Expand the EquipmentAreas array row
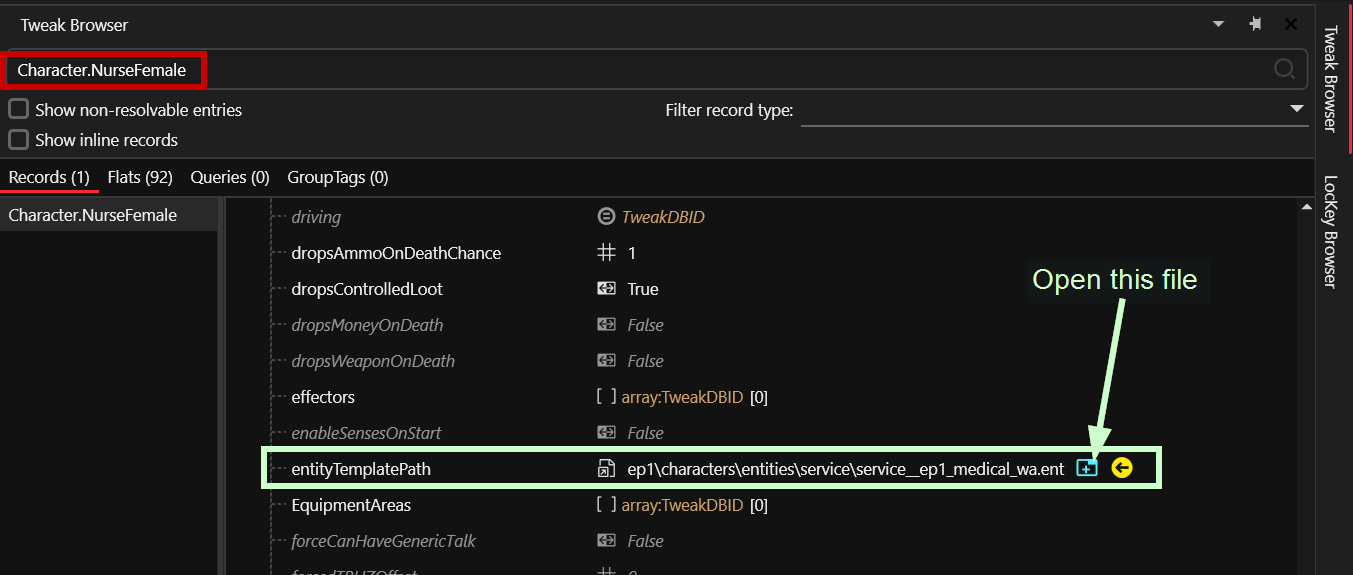The width and height of the screenshot is (1353, 575). (x=351, y=505)
